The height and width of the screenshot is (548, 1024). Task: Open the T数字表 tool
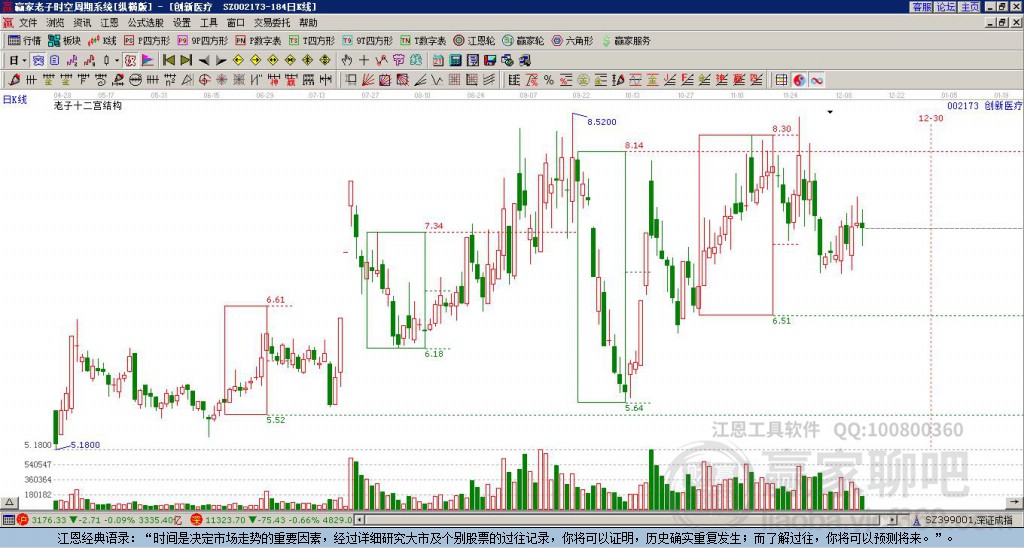click(423, 40)
